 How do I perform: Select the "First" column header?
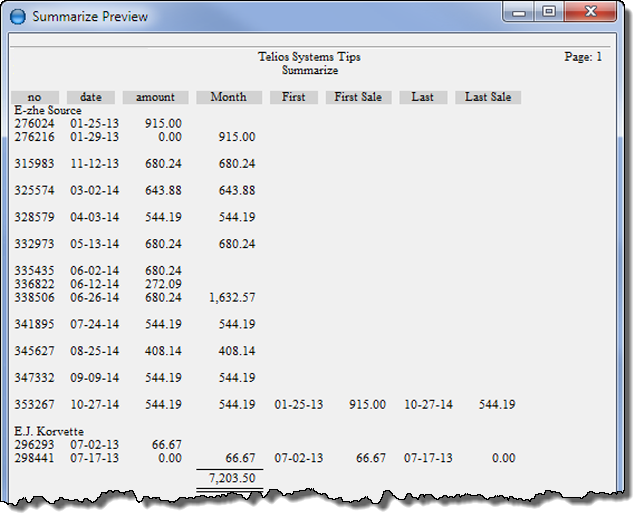pos(294,97)
